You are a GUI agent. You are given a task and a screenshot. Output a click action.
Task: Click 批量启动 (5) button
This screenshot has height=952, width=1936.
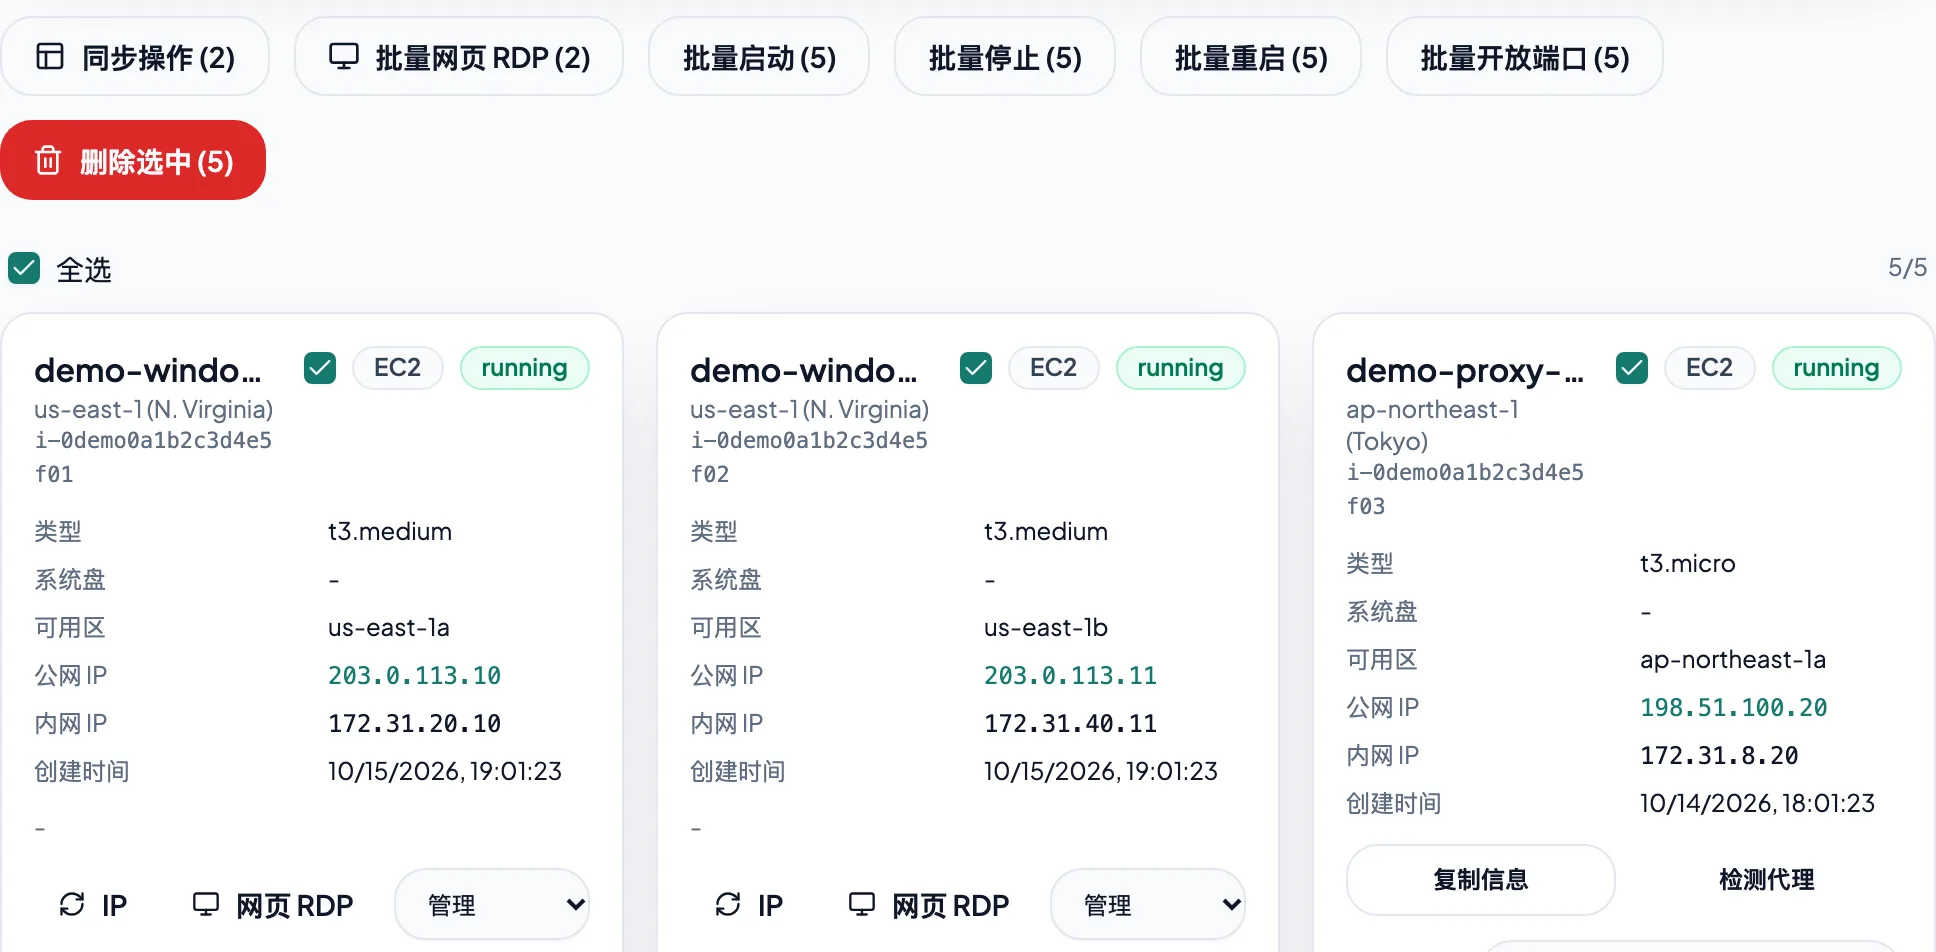[759, 57]
